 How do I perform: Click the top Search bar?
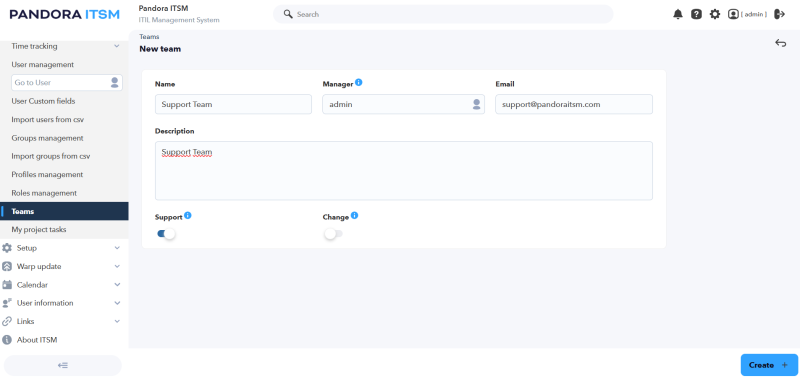point(443,14)
